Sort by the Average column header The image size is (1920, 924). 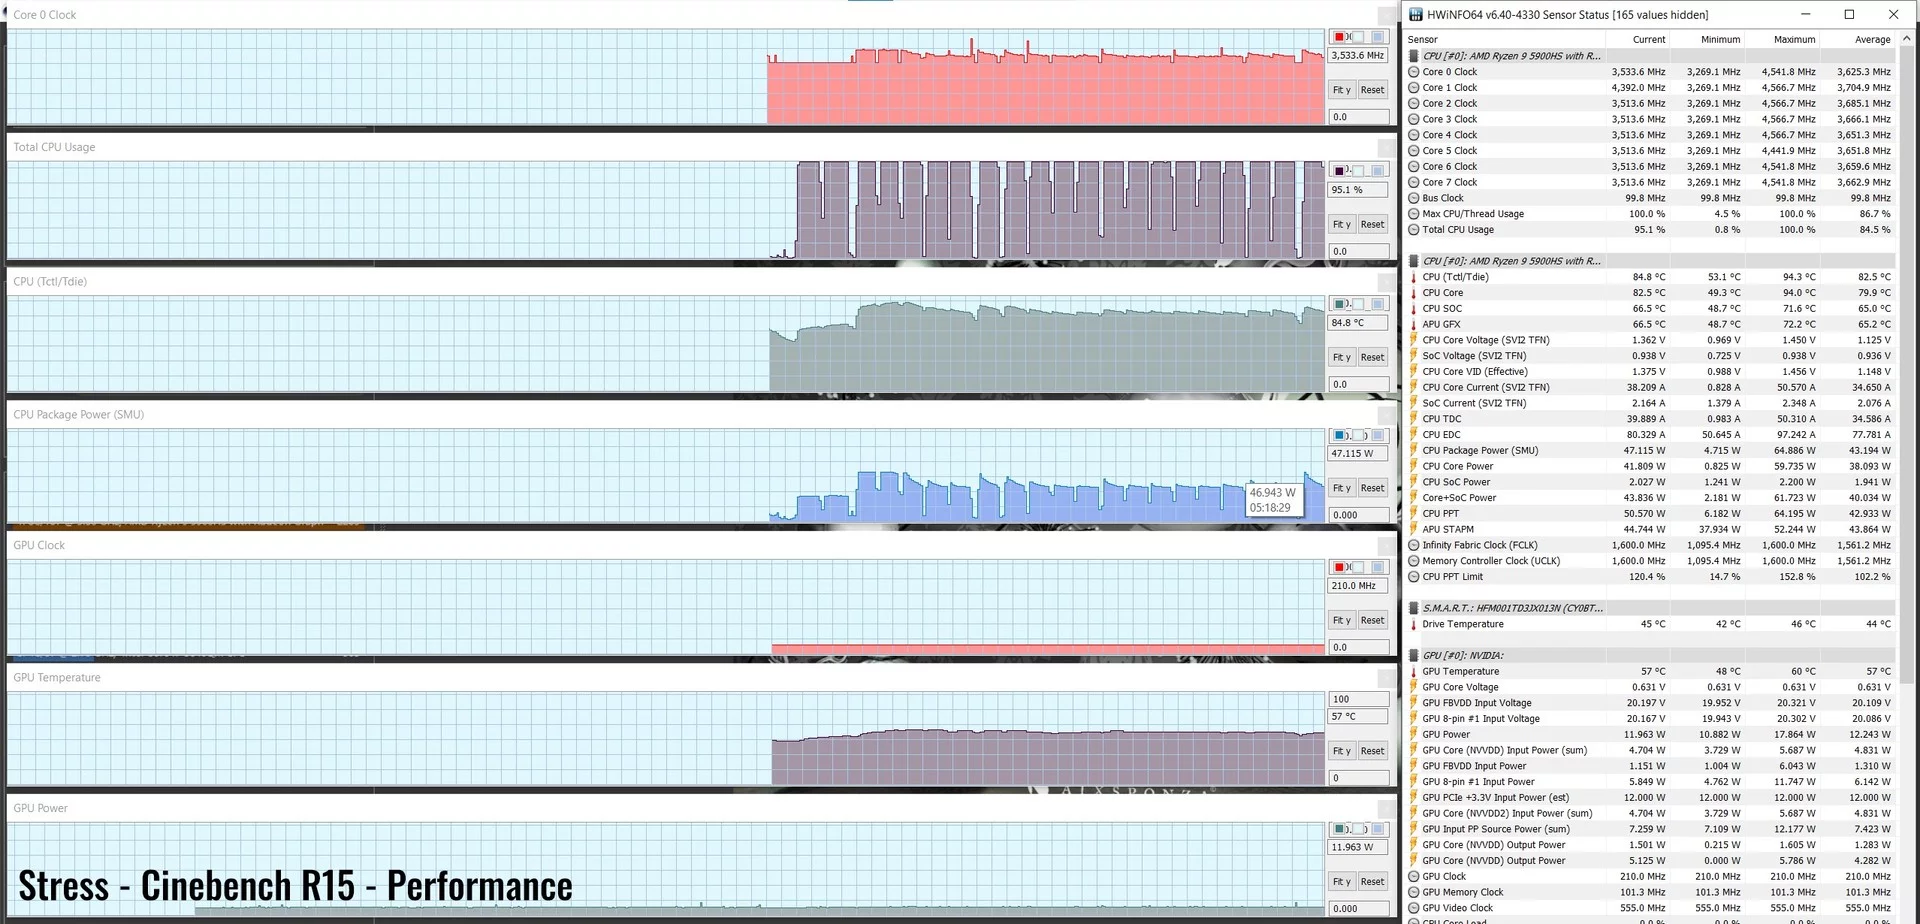click(x=1872, y=40)
